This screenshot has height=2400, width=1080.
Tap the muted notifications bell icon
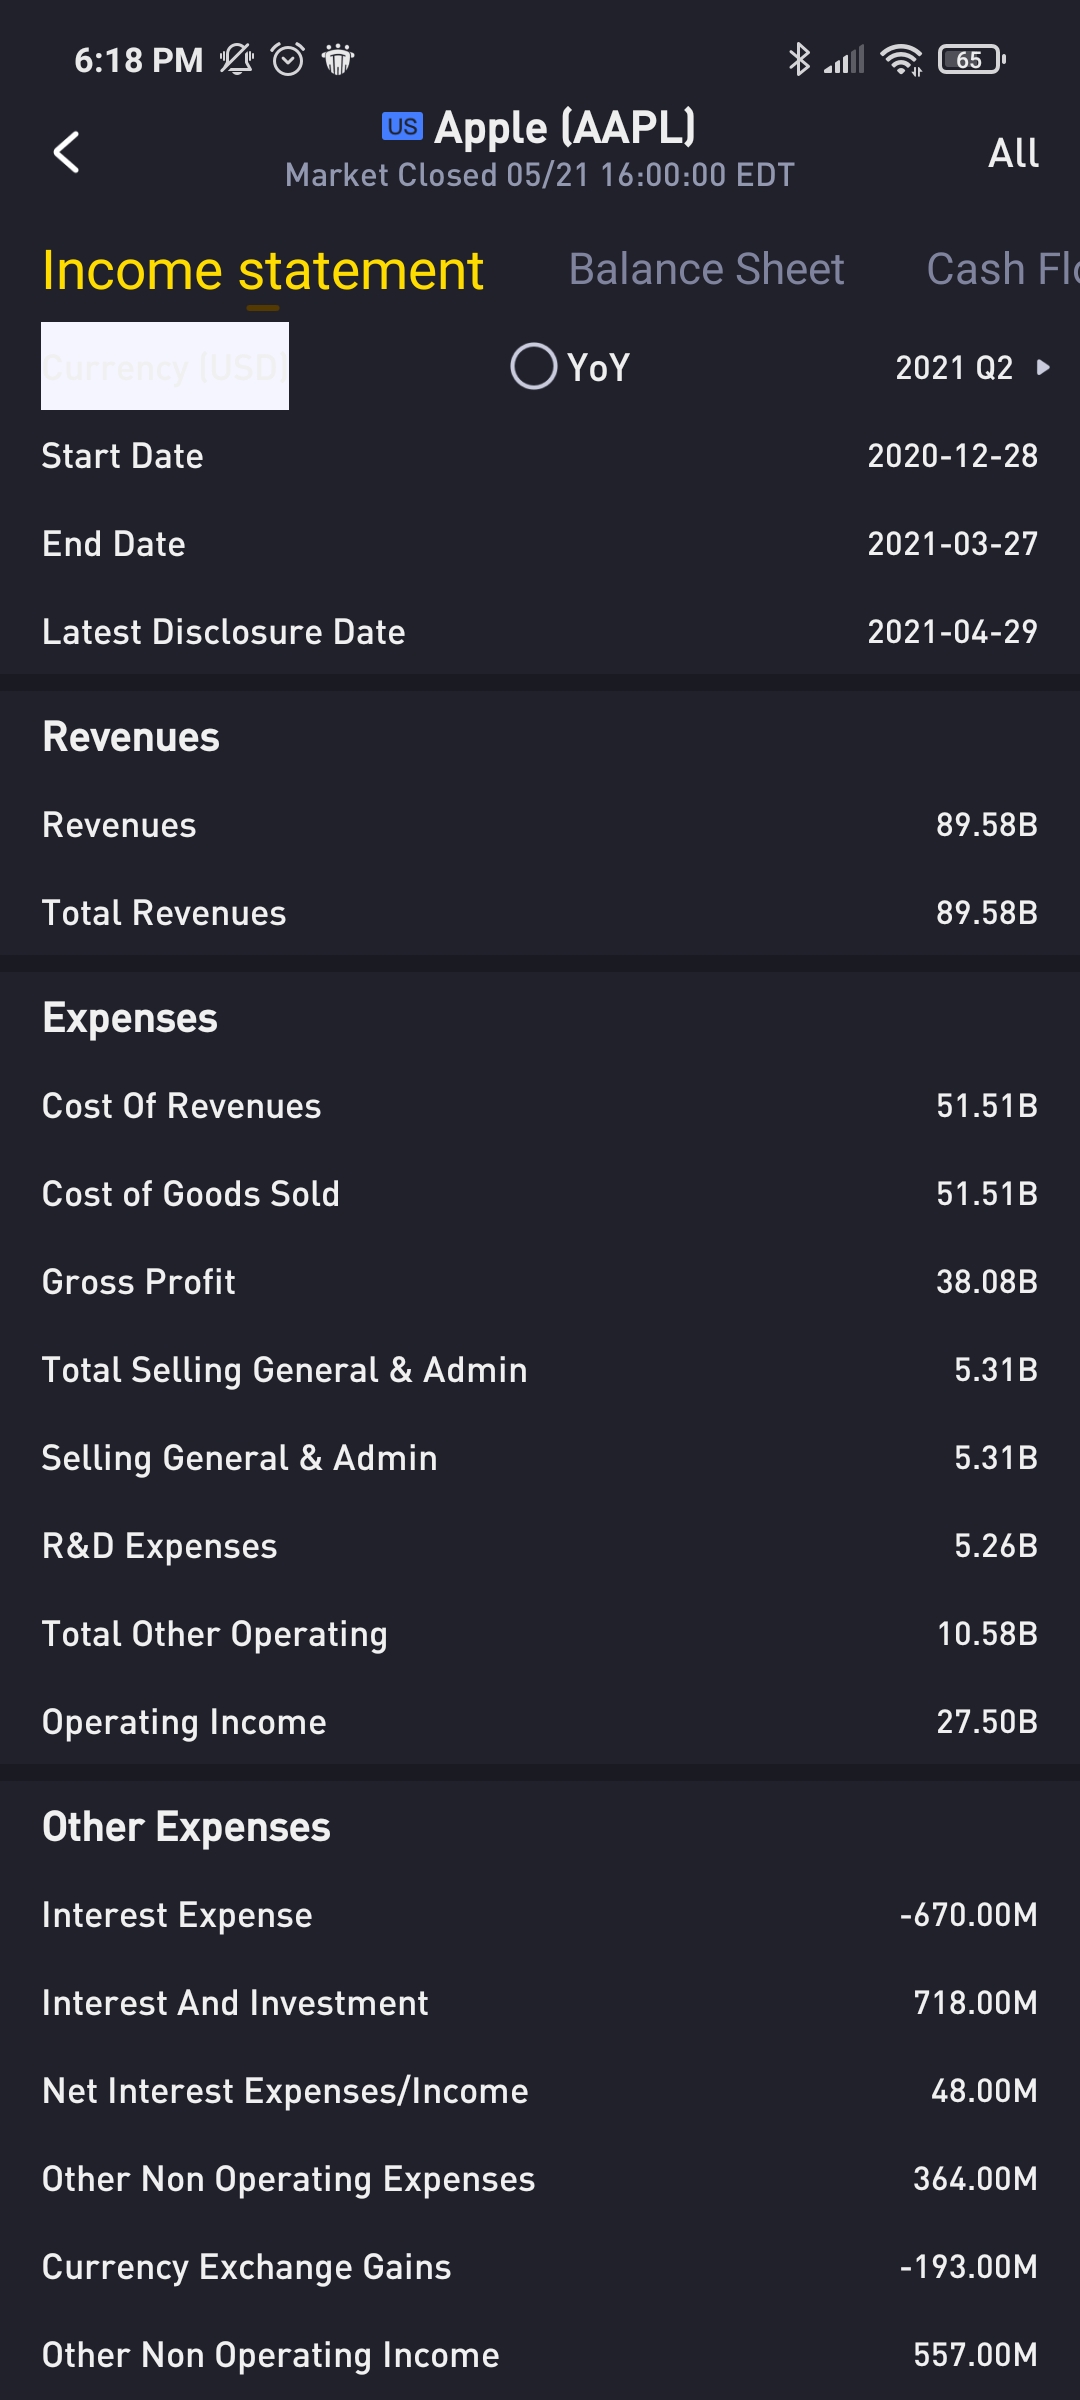coord(237,60)
